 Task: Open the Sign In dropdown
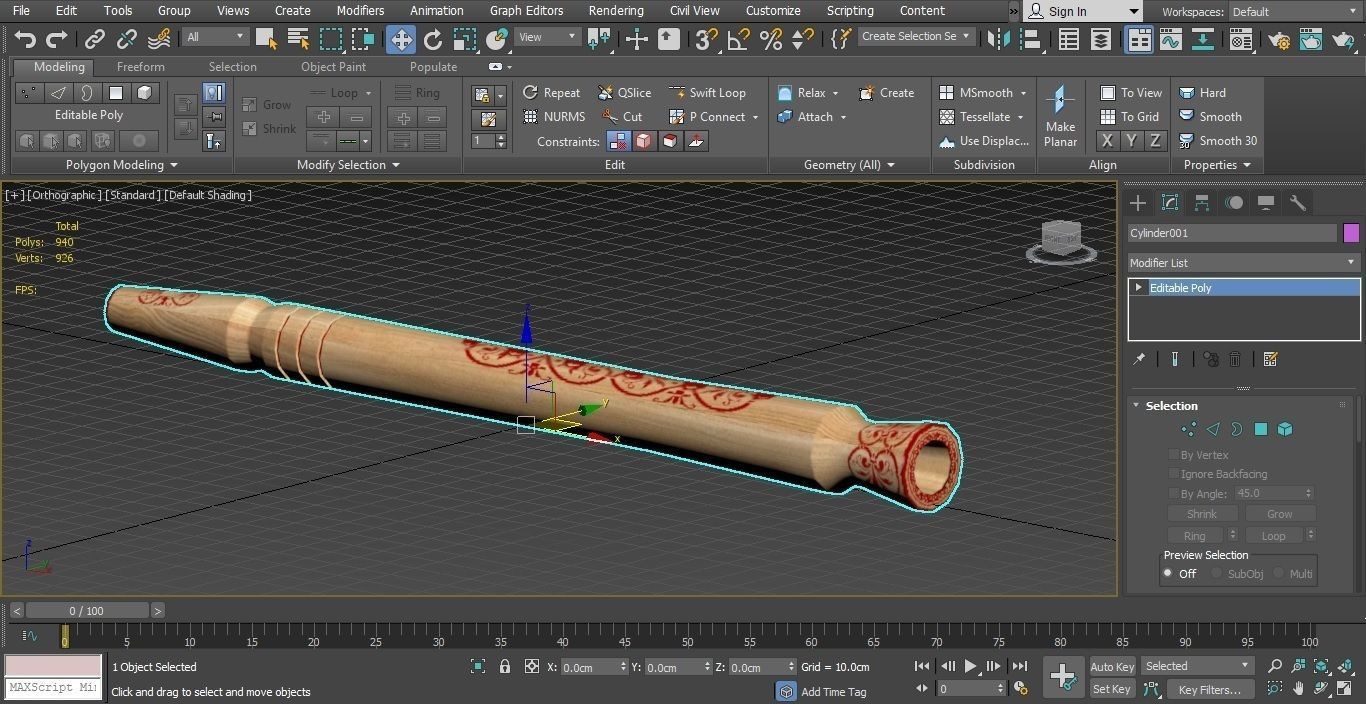tap(1083, 12)
